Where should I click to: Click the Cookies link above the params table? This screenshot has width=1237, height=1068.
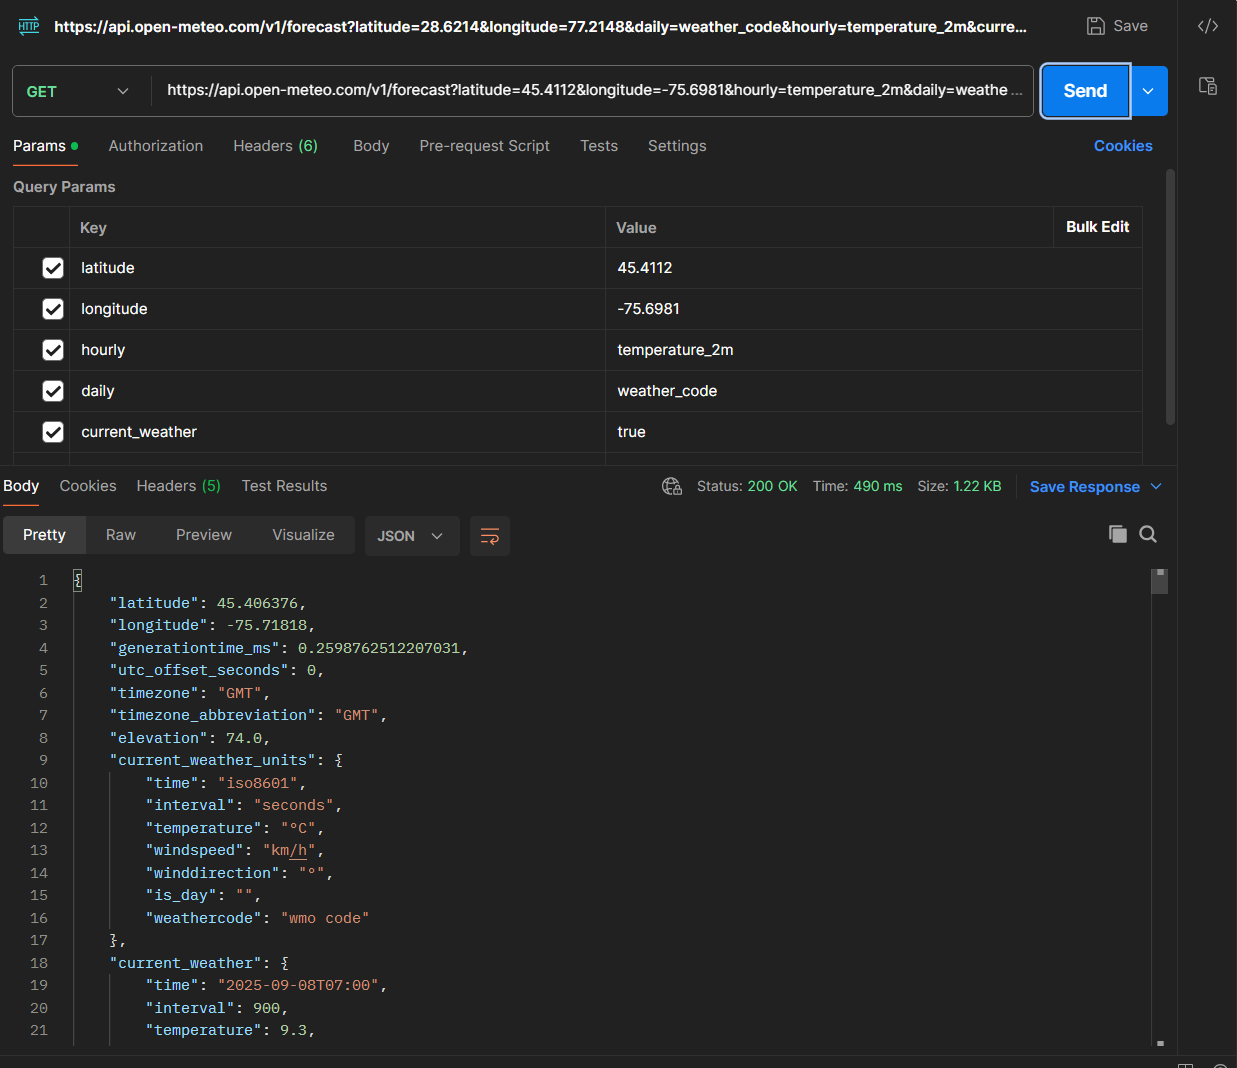[1122, 145]
